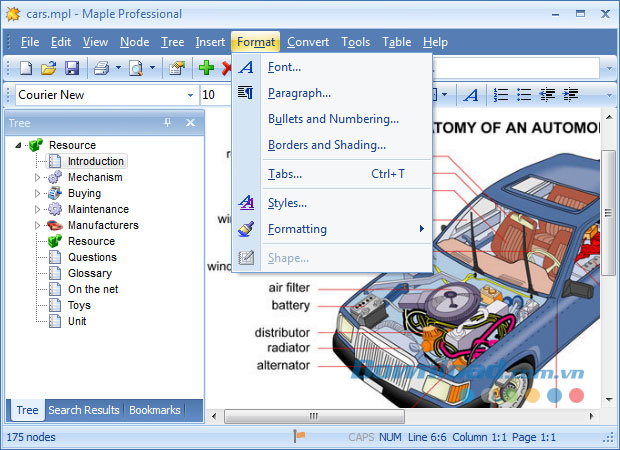Image resolution: width=620 pixels, height=450 pixels.
Task: Click the root Resource green cubes icon
Action: [36, 145]
